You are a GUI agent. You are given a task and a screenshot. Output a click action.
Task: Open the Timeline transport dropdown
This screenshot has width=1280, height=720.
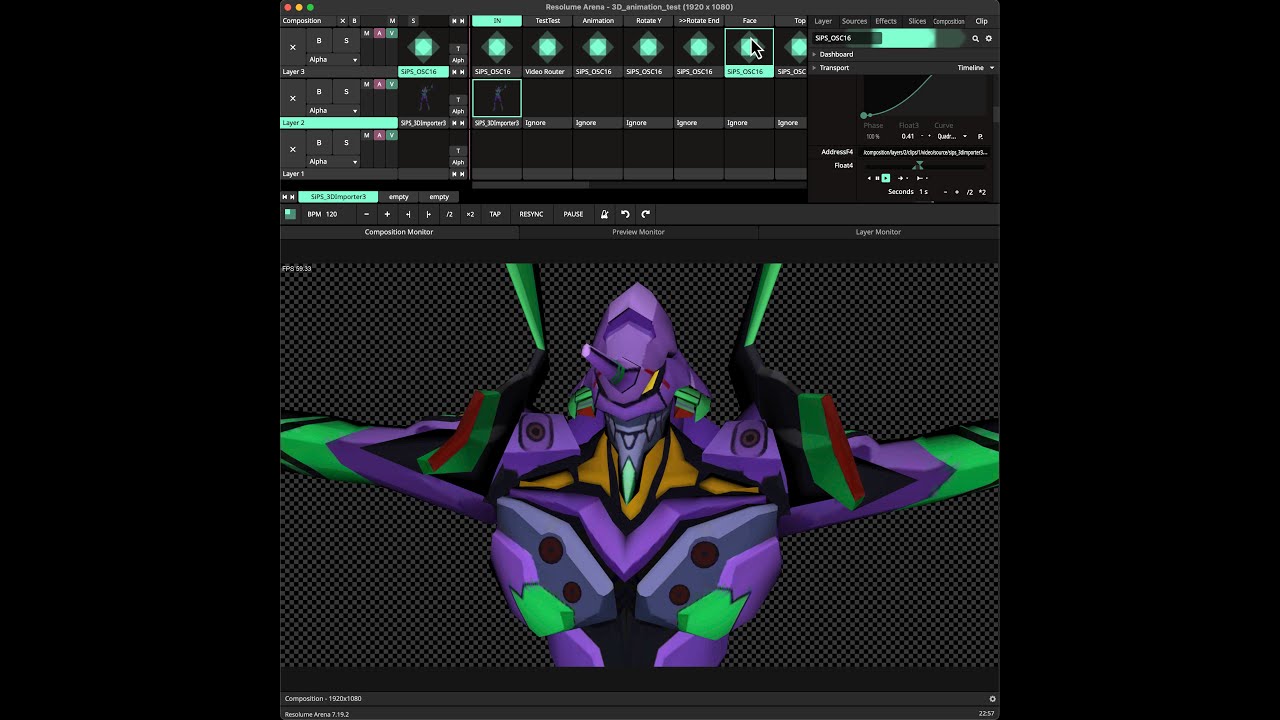(975, 68)
